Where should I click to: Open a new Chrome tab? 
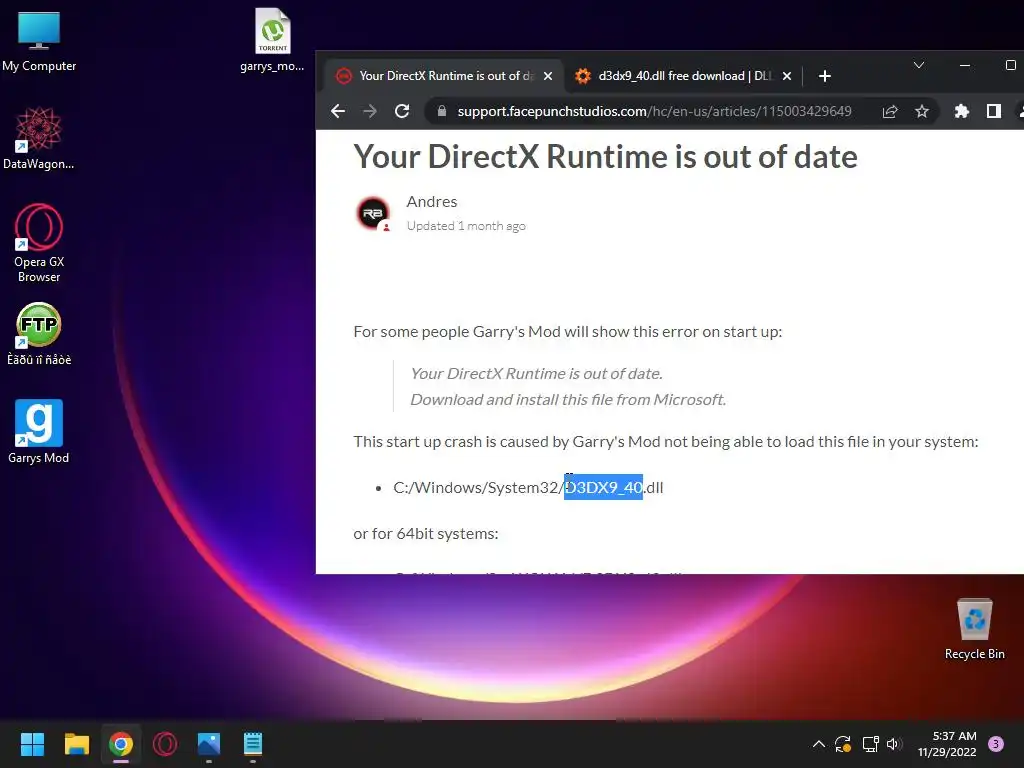point(825,76)
